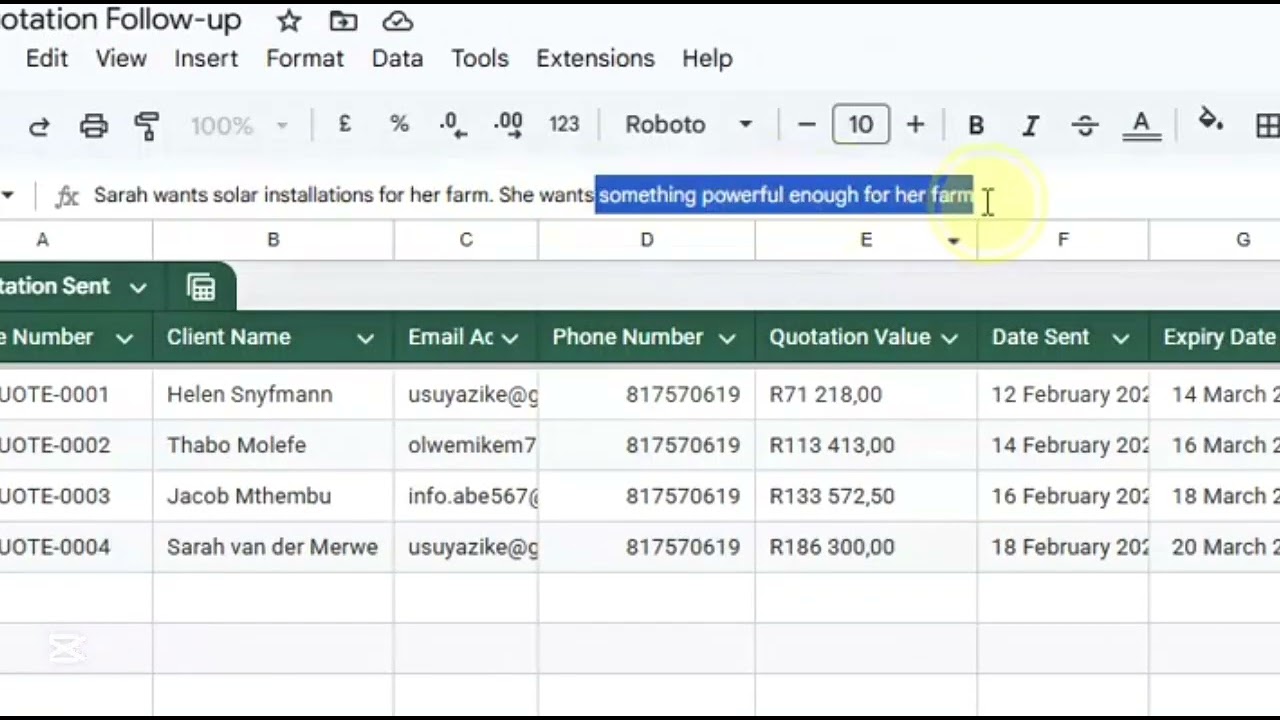The width and height of the screenshot is (1280, 720).
Task: Open the fill color picker
Action: [x=1211, y=122]
